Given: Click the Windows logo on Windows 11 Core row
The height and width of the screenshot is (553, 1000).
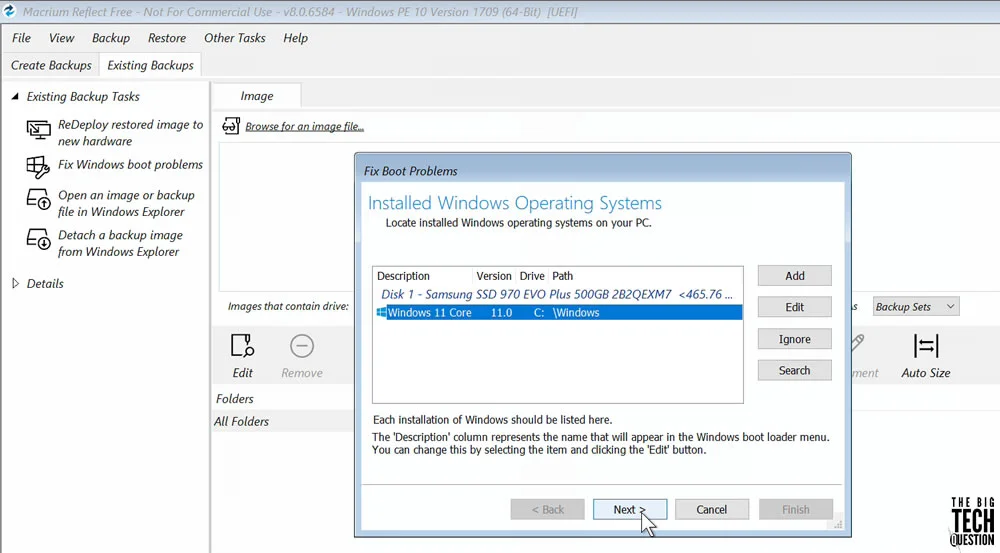Looking at the screenshot, I should pyautogui.click(x=381, y=313).
